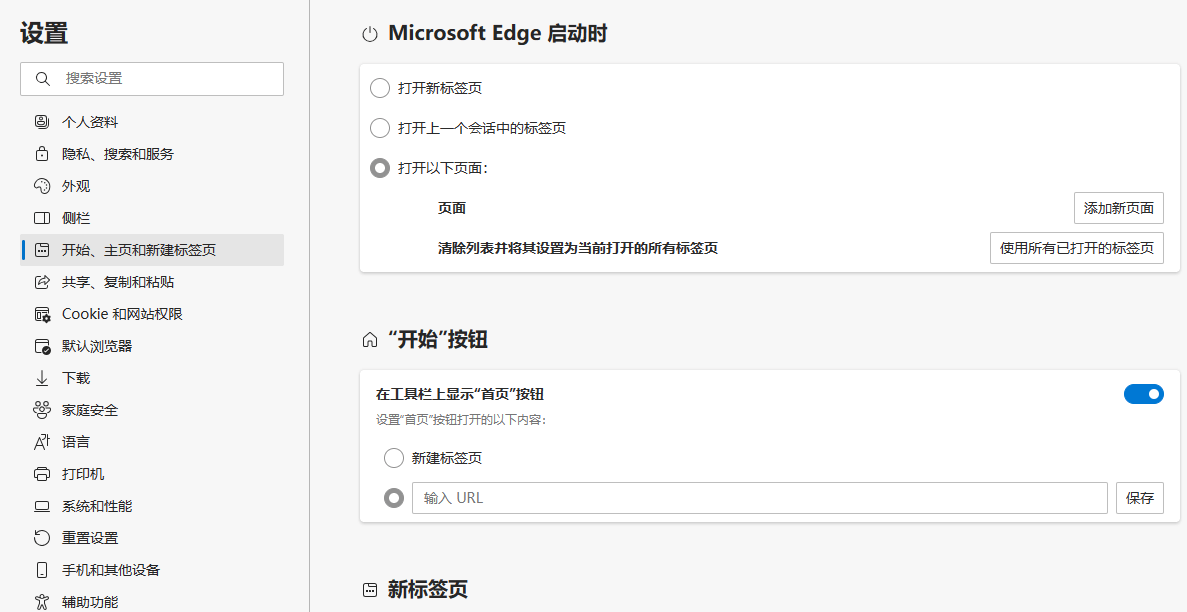
Task: Click the 输入 URL text field
Action: point(759,498)
